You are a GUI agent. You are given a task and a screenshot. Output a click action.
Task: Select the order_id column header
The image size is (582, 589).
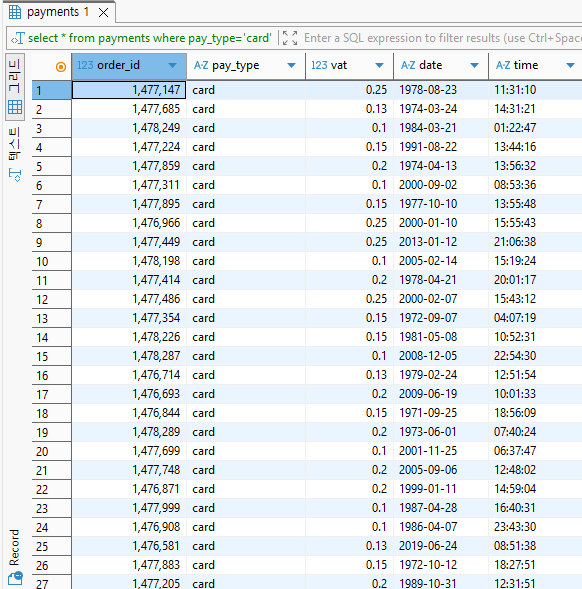129,66
